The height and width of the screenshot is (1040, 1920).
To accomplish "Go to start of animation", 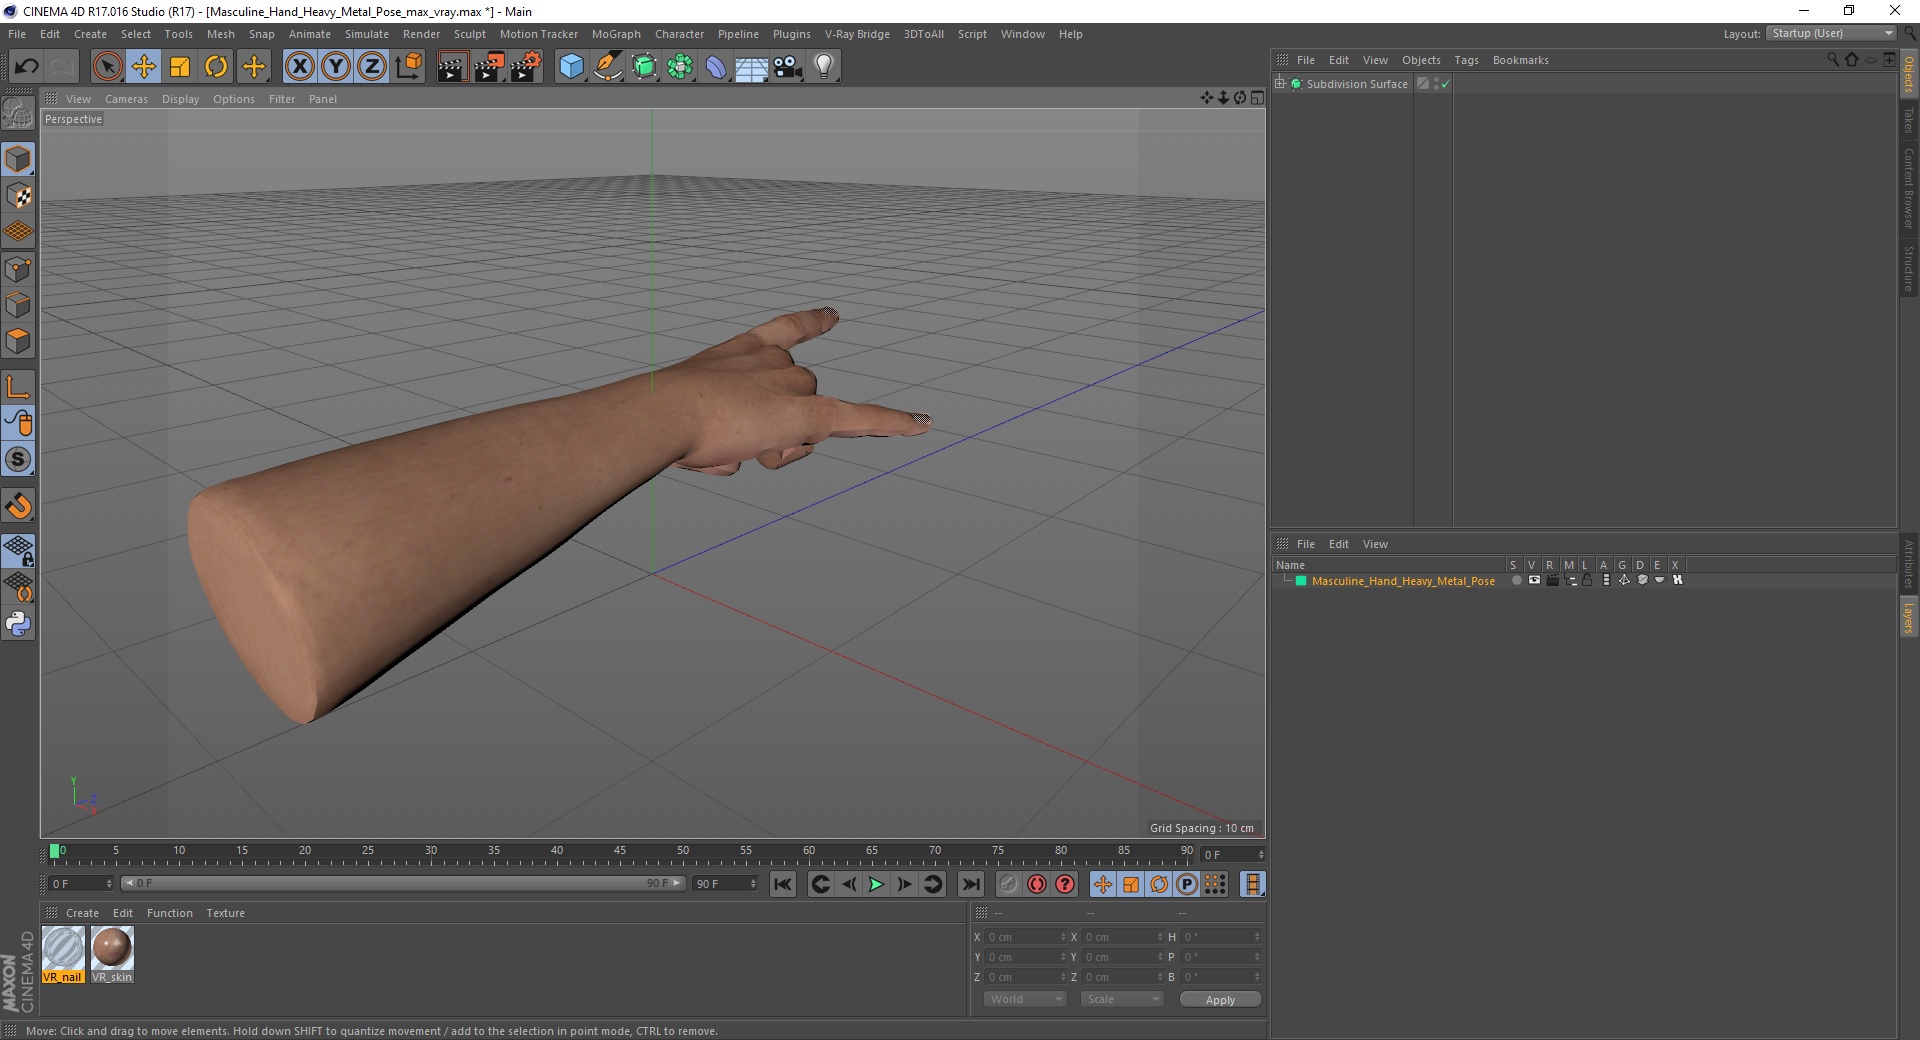I will pyautogui.click(x=783, y=884).
